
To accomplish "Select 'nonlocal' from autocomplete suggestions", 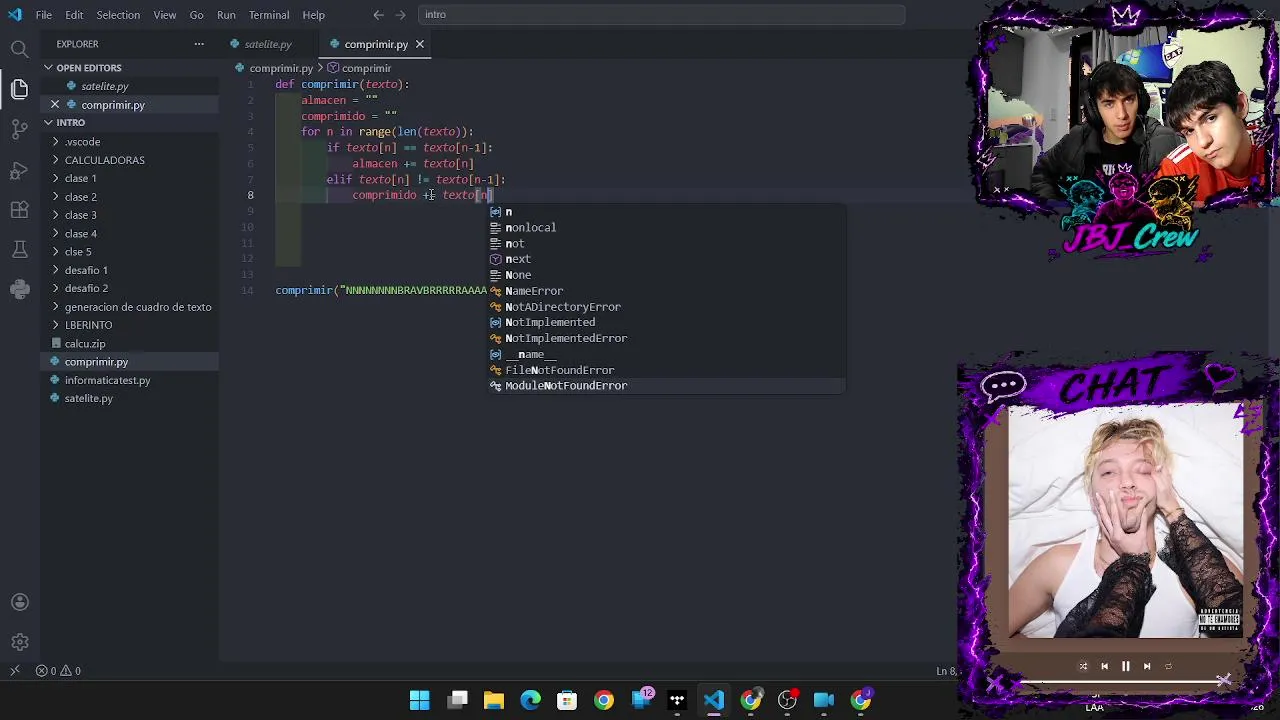I will [666, 228].
